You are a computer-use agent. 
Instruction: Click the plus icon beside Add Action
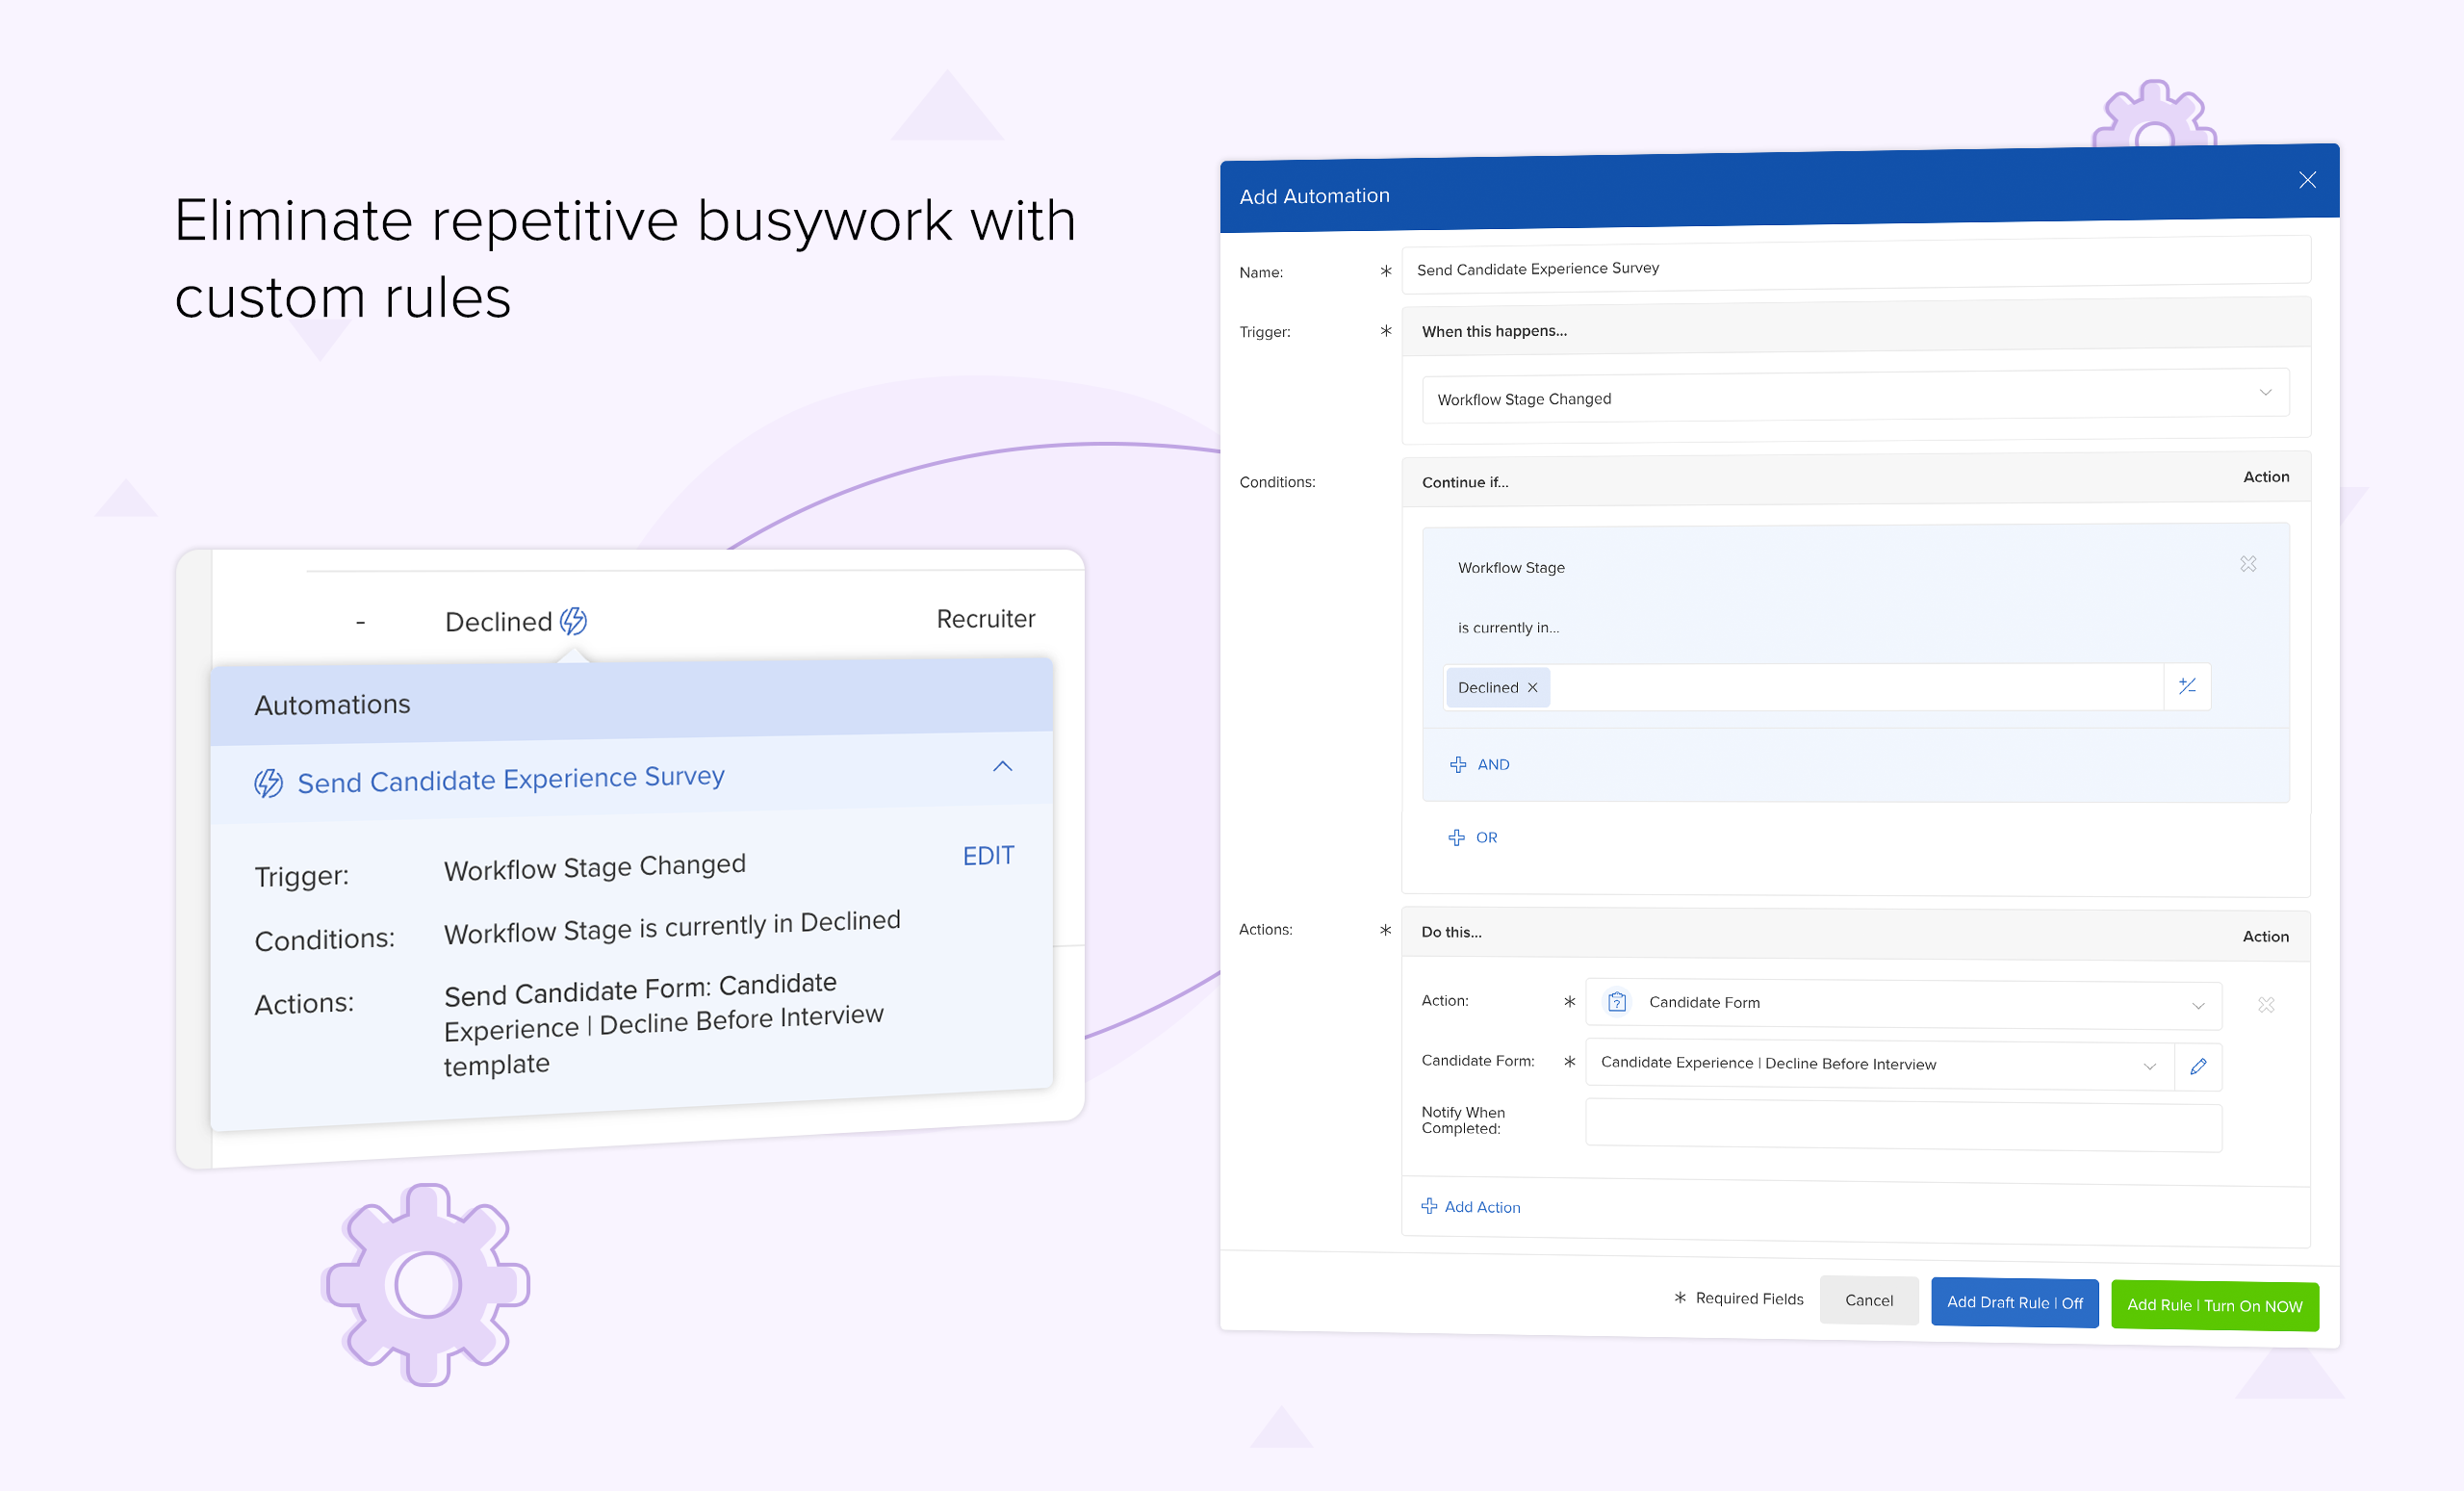pyautogui.click(x=1429, y=1206)
